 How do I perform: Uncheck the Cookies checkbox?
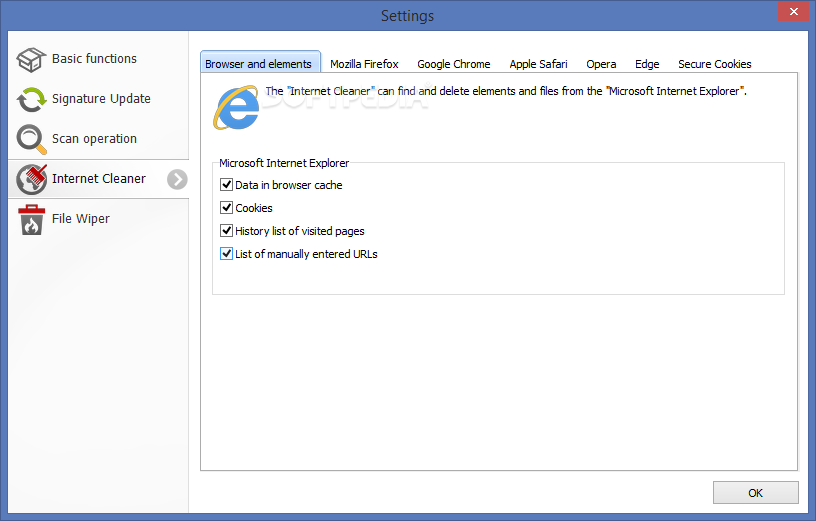pos(226,208)
